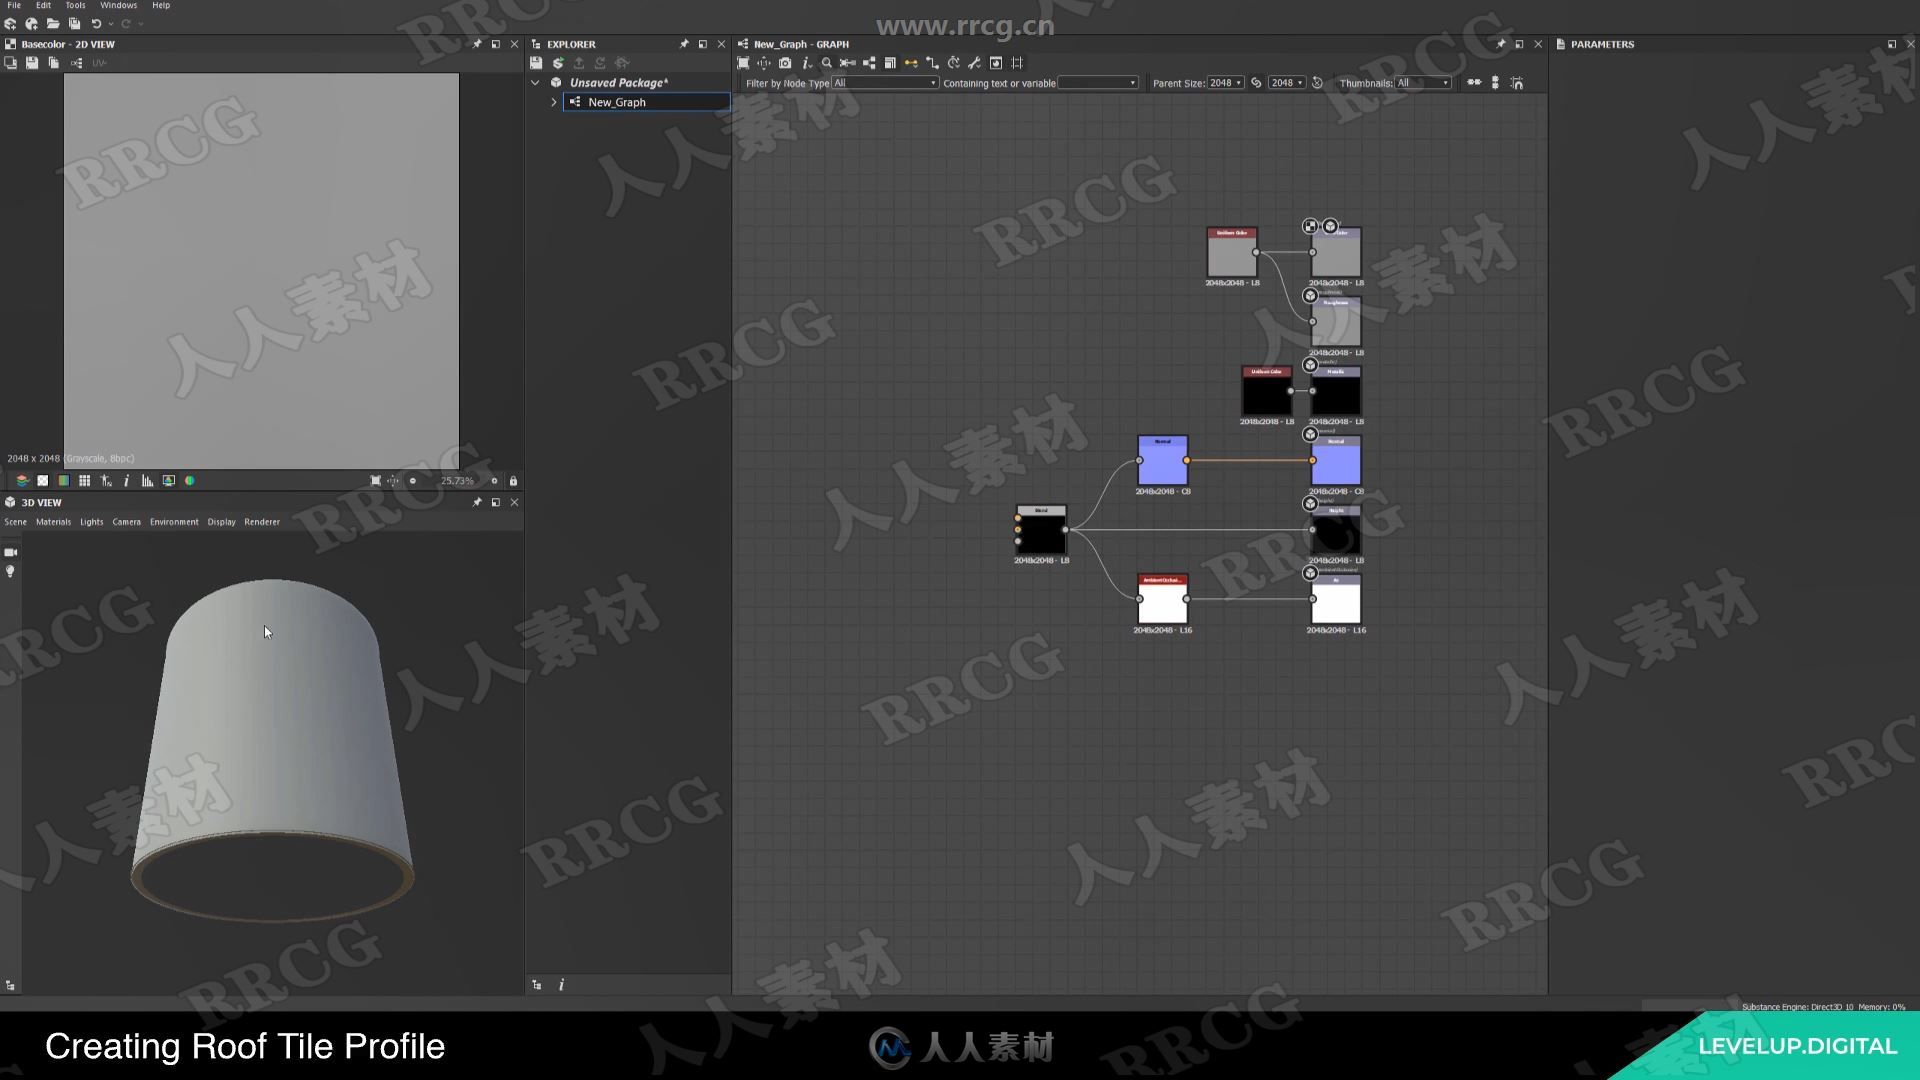The height and width of the screenshot is (1080, 1920).
Task: Fit image to 2D view icon
Action: point(376,481)
